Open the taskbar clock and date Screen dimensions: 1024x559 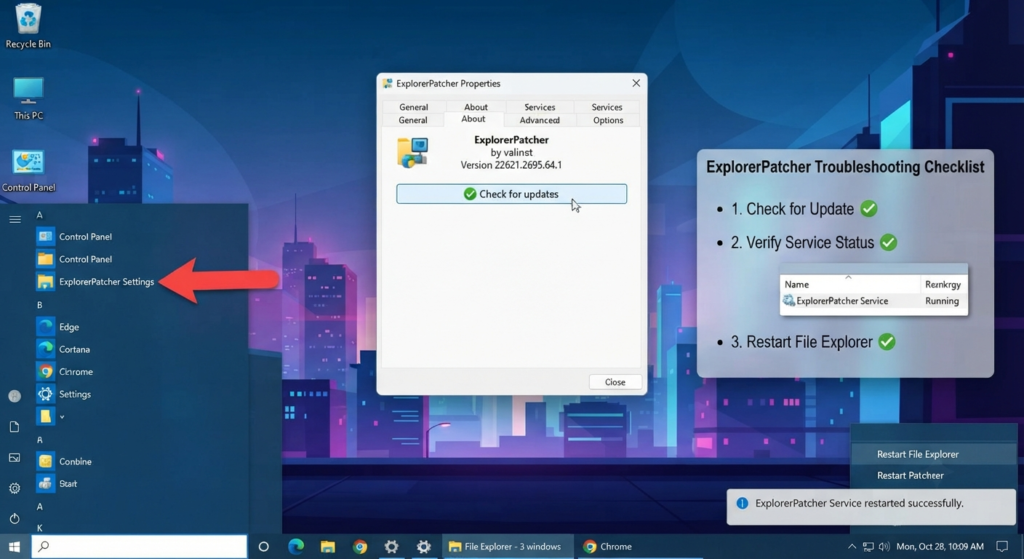click(x=940, y=547)
